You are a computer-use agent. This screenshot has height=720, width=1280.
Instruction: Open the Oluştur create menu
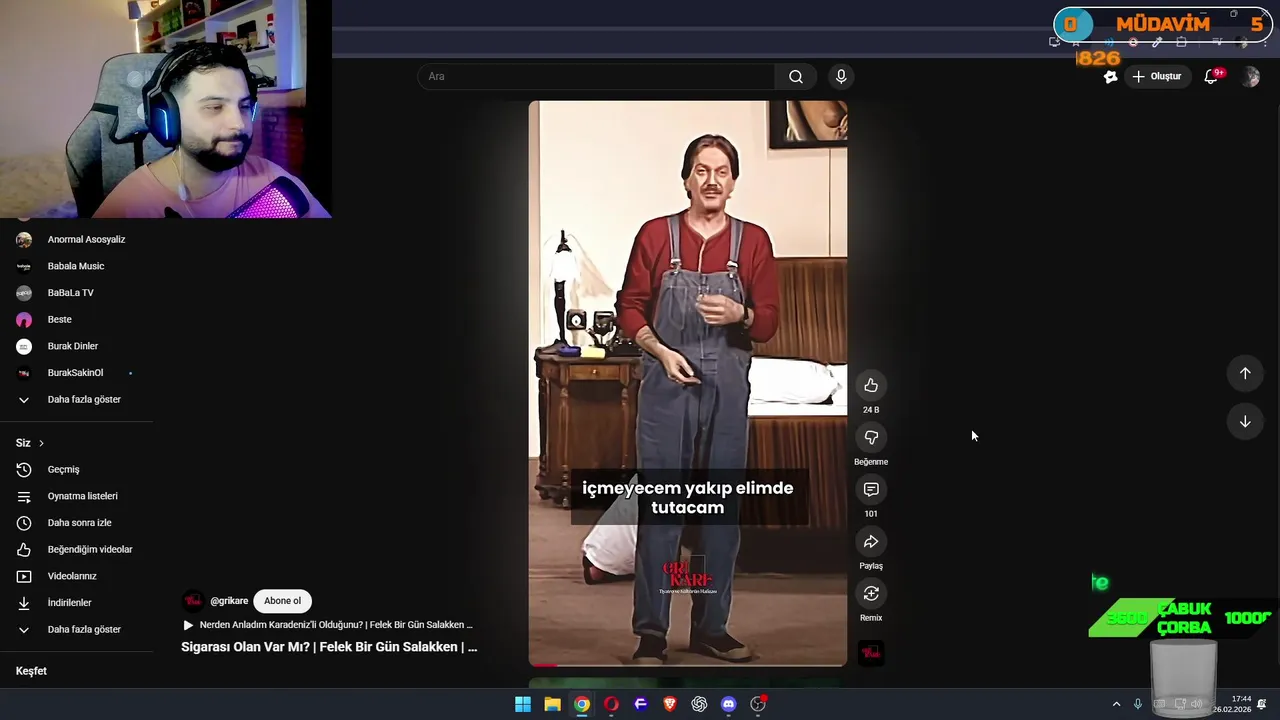pyautogui.click(x=1156, y=76)
